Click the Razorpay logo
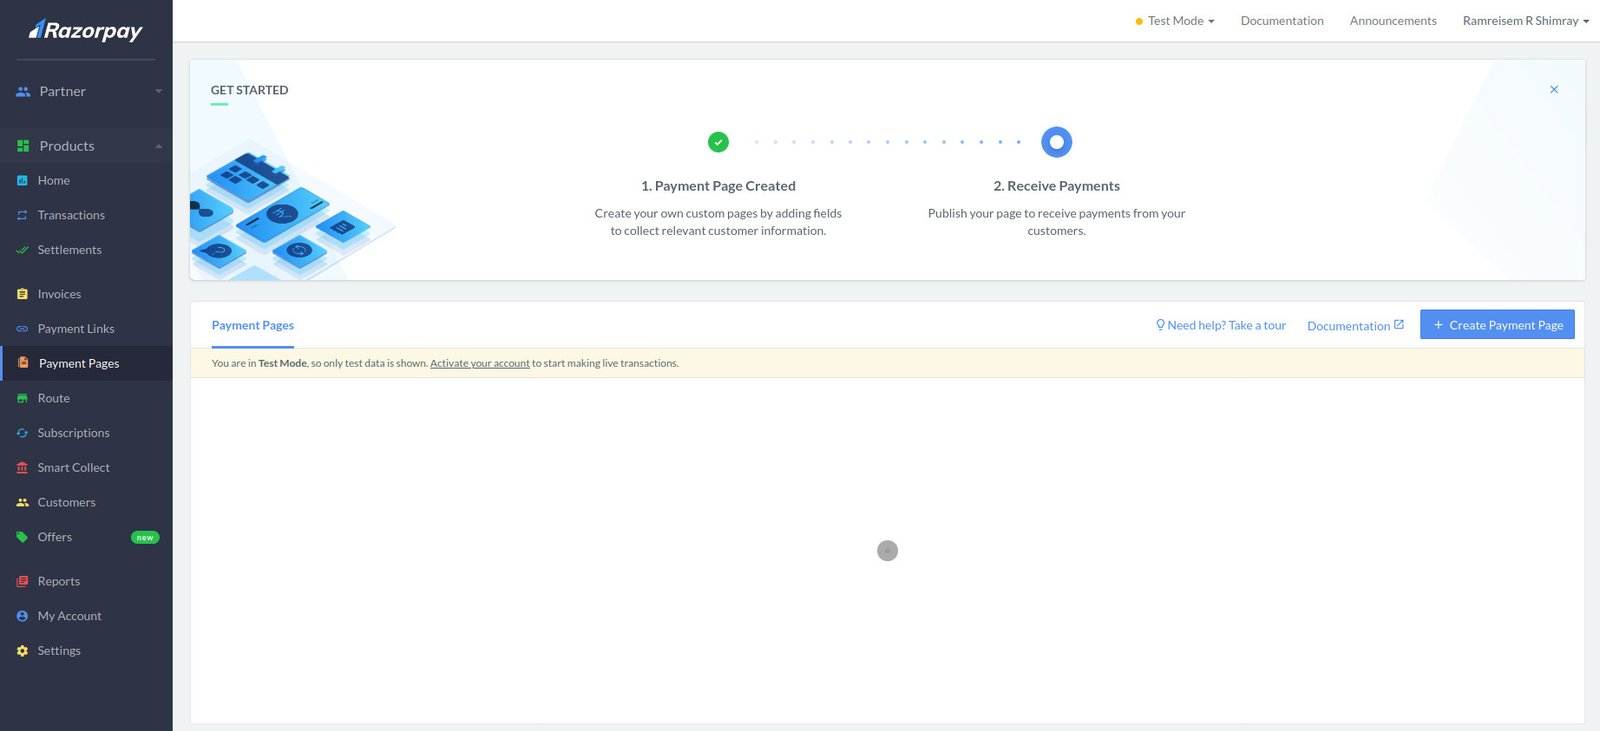Image resolution: width=1600 pixels, height=731 pixels. click(x=86, y=31)
